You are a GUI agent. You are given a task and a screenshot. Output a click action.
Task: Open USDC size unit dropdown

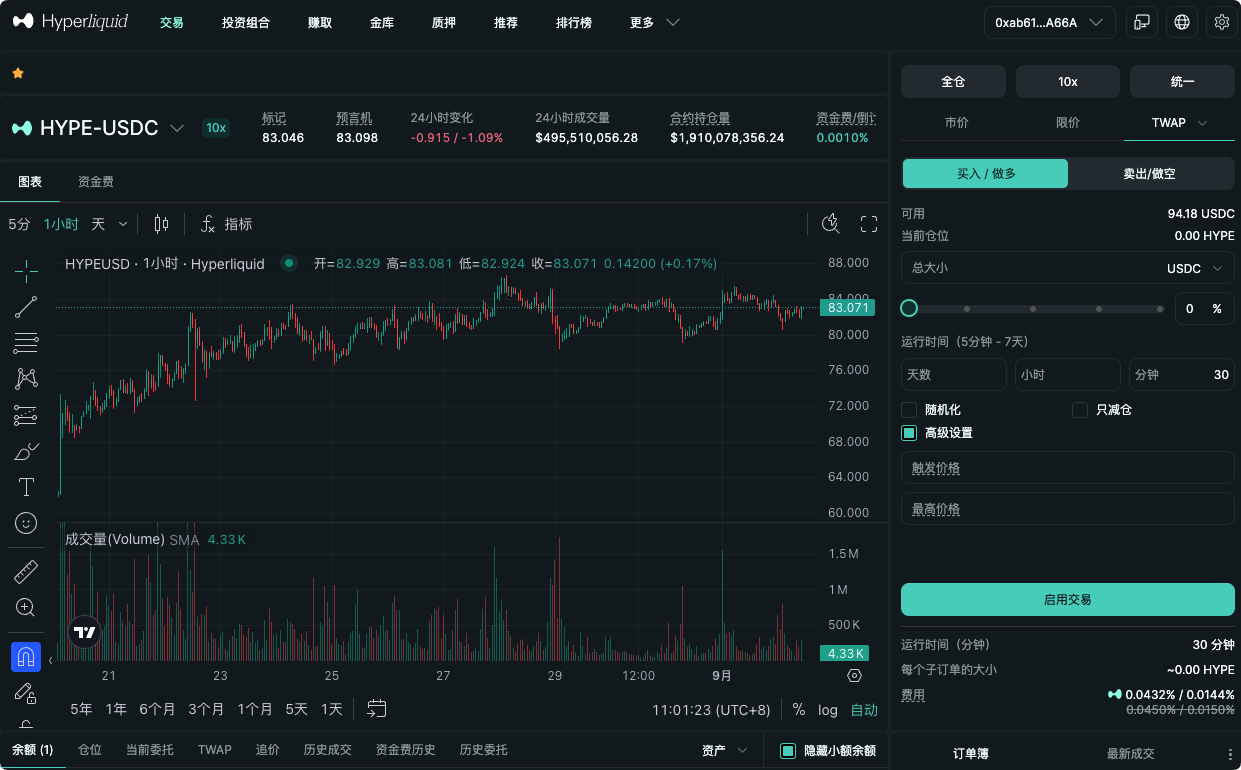1195,268
